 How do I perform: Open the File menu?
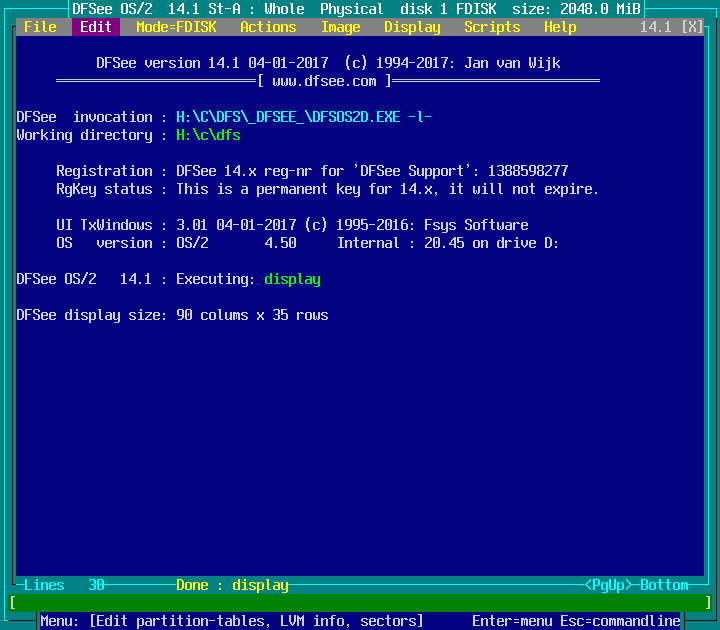[x=40, y=27]
